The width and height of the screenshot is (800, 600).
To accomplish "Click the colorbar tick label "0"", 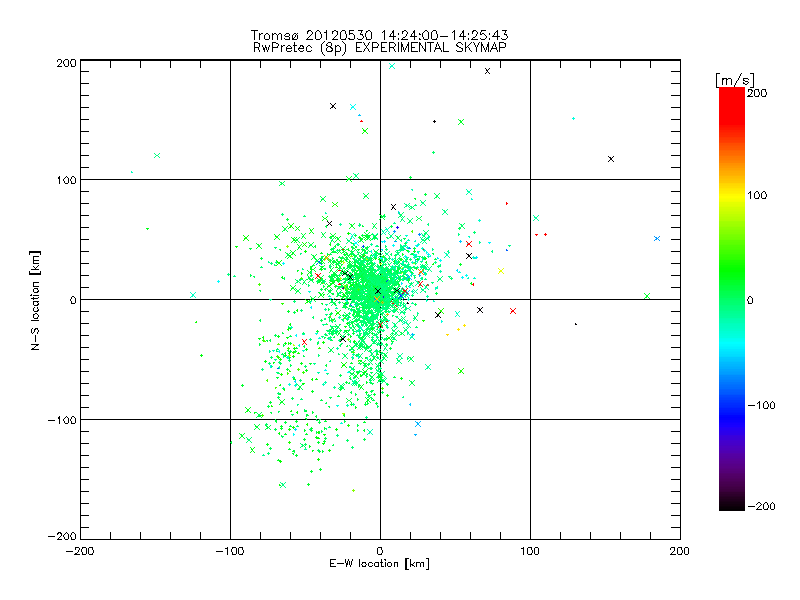I will pyautogui.click(x=750, y=301).
